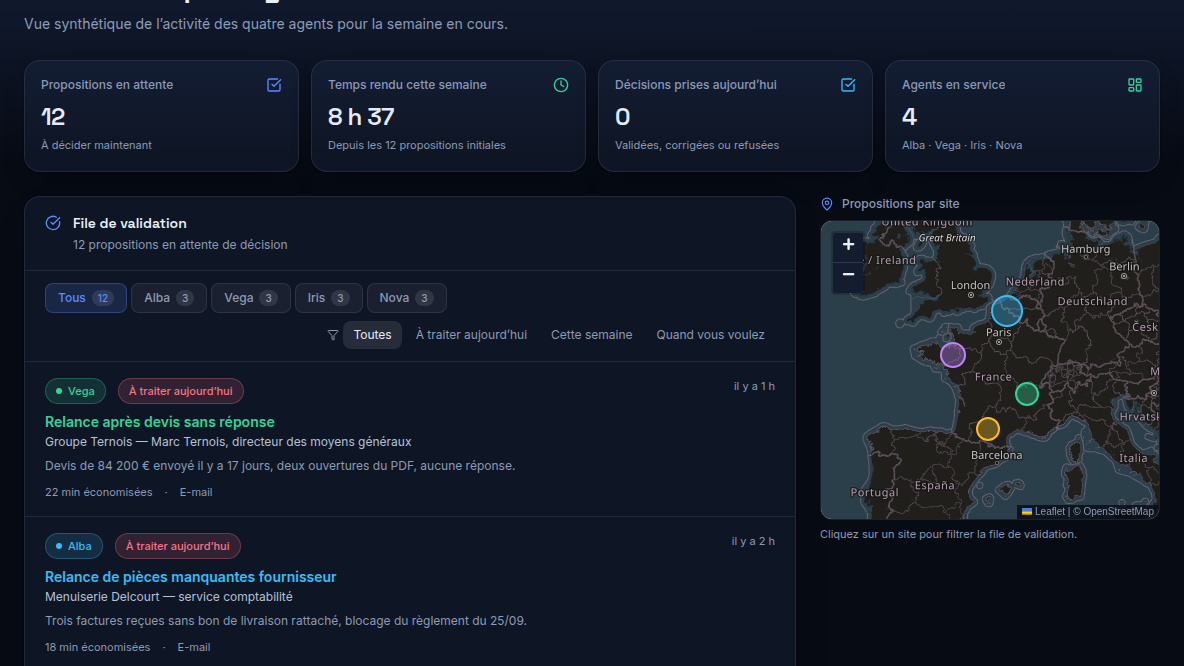Click the il y a 2 h timestamp
This screenshot has height=666, width=1184.
tap(753, 541)
